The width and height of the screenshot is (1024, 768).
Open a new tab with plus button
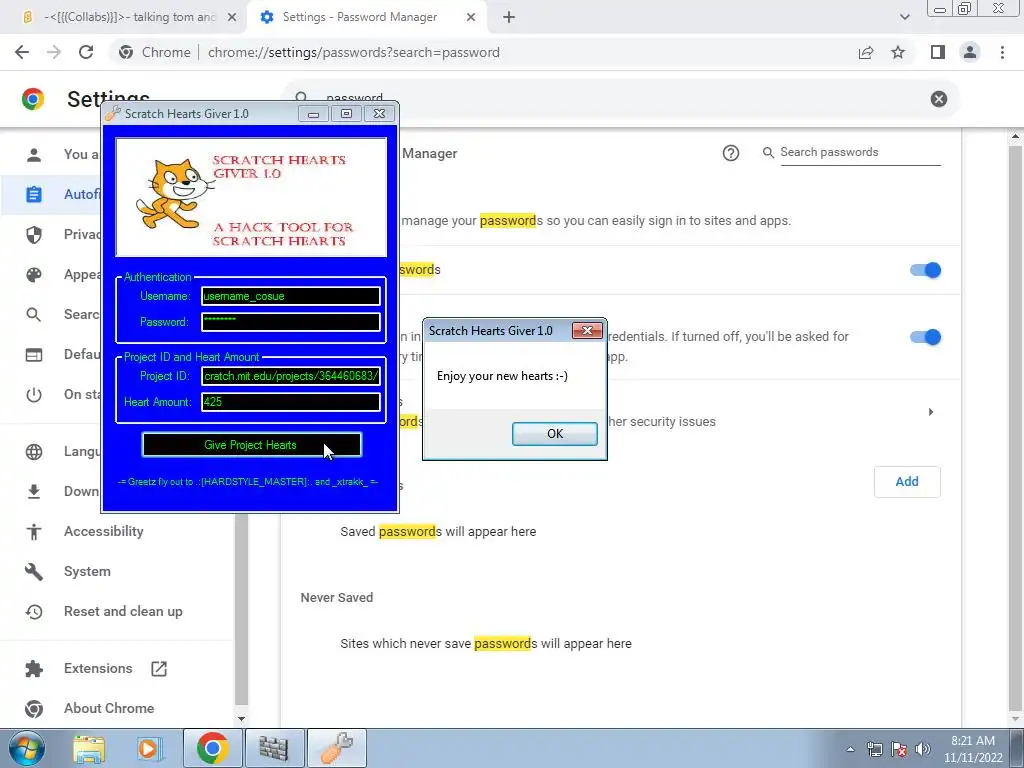(509, 17)
